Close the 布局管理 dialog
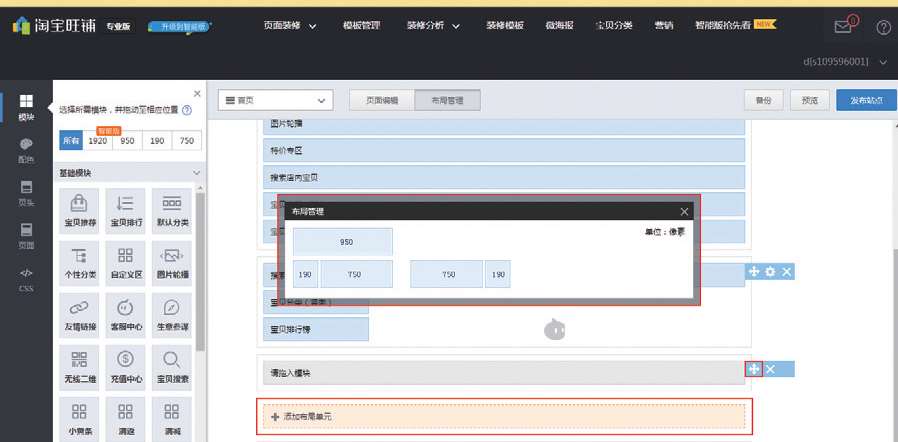 684,211
